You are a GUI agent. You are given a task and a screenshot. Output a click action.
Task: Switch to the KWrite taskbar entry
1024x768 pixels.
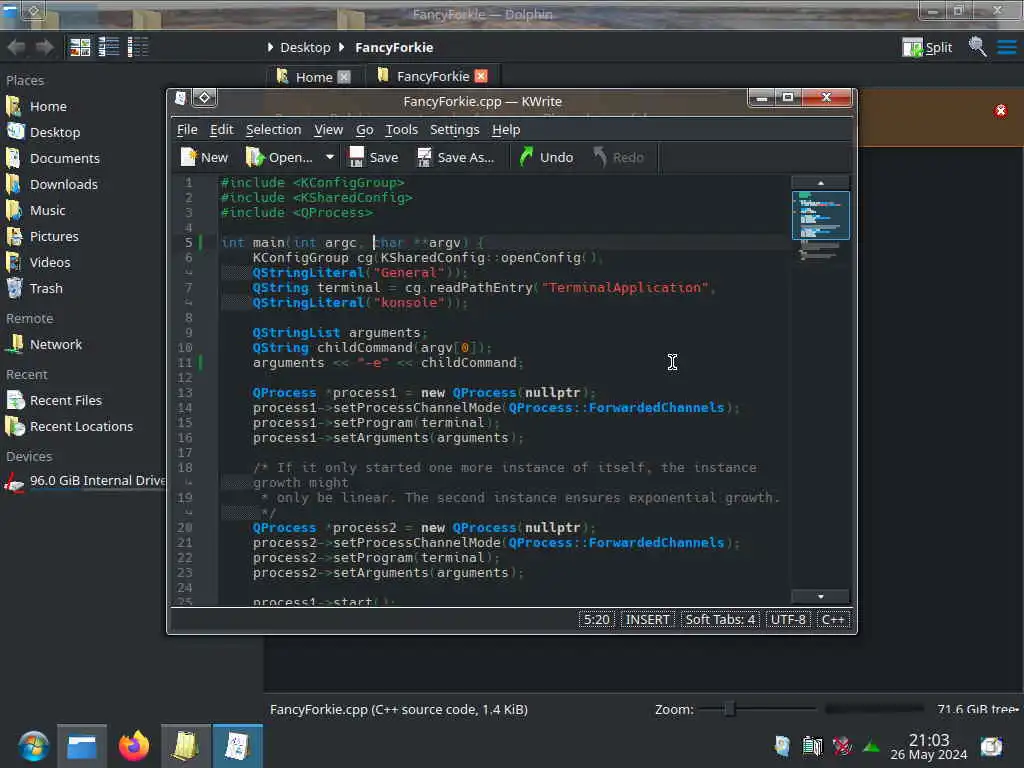click(x=238, y=746)
